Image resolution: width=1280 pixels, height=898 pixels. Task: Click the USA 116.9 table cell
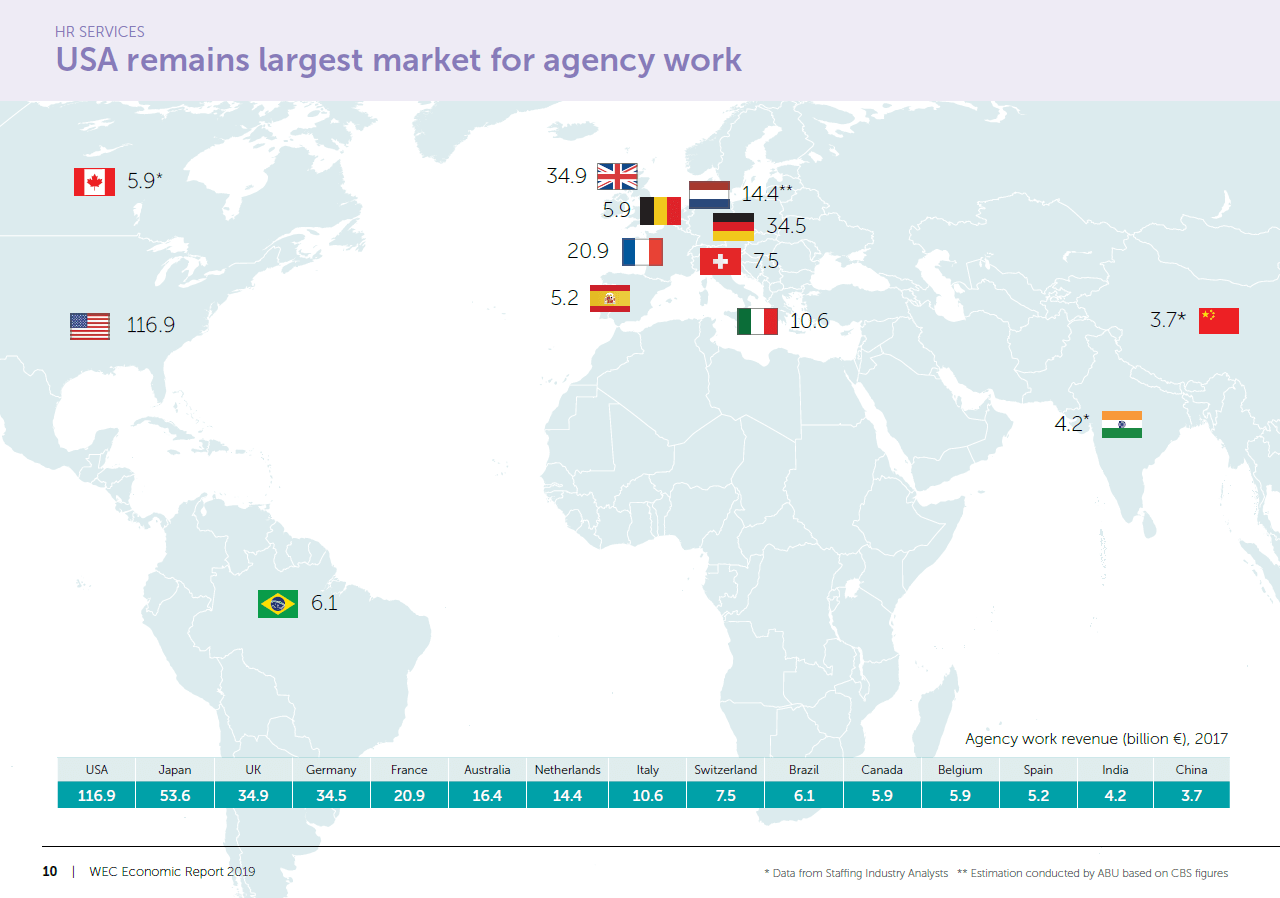97,796
